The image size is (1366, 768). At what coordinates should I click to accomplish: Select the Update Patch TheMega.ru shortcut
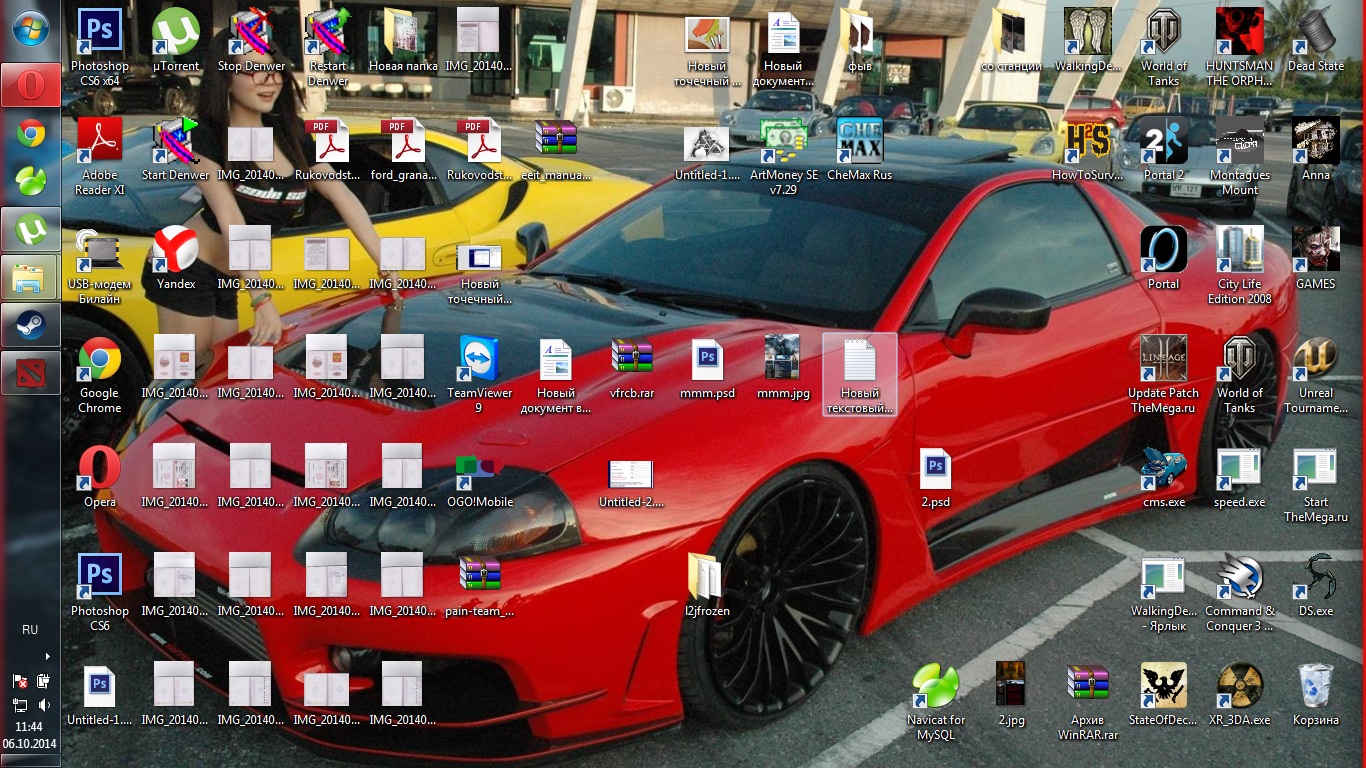(x=1163, y=373)
